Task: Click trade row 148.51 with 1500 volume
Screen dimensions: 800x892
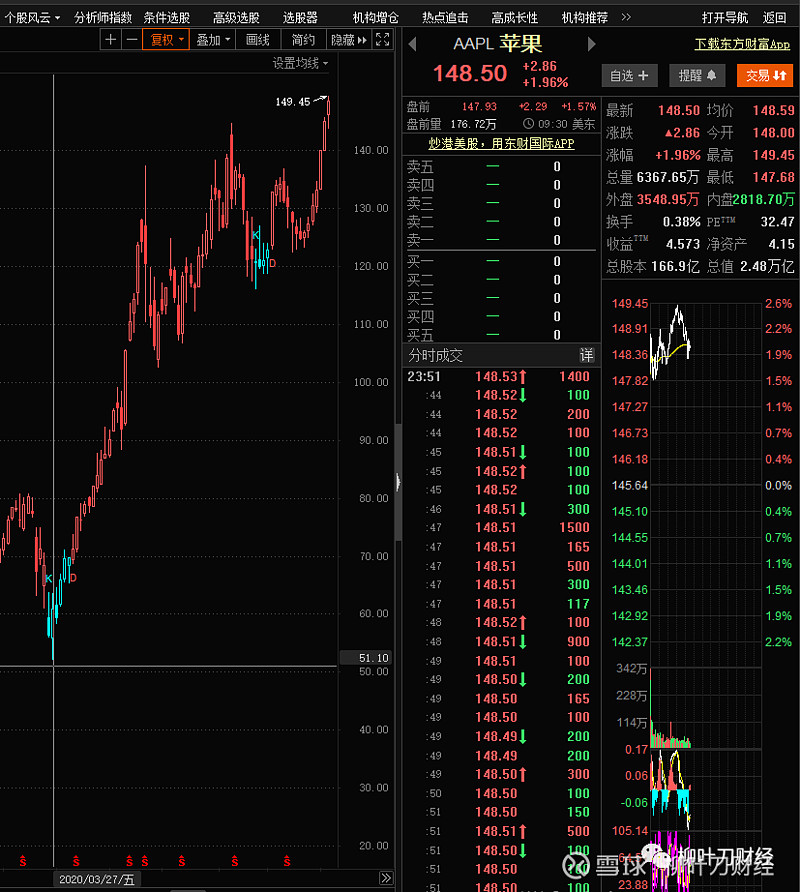Action: pyautogui.click(x=501, y=527)
